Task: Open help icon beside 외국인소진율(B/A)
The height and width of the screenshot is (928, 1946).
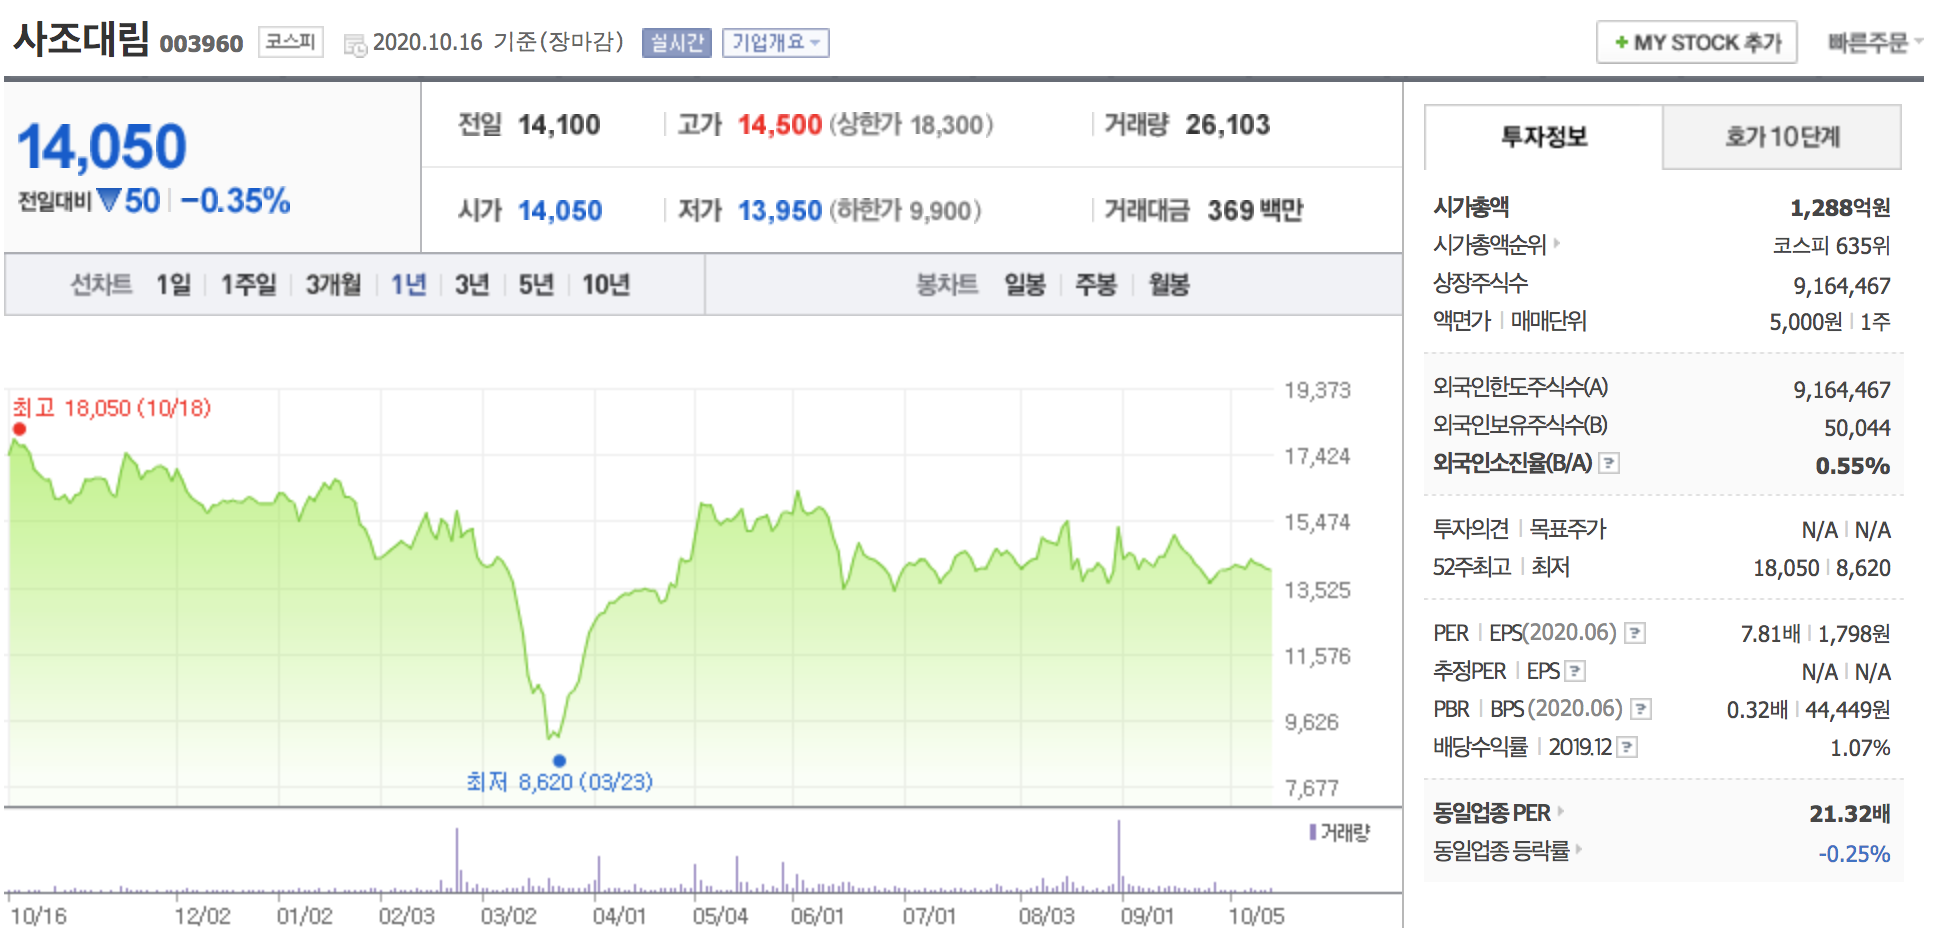Action: [1609, 463]
